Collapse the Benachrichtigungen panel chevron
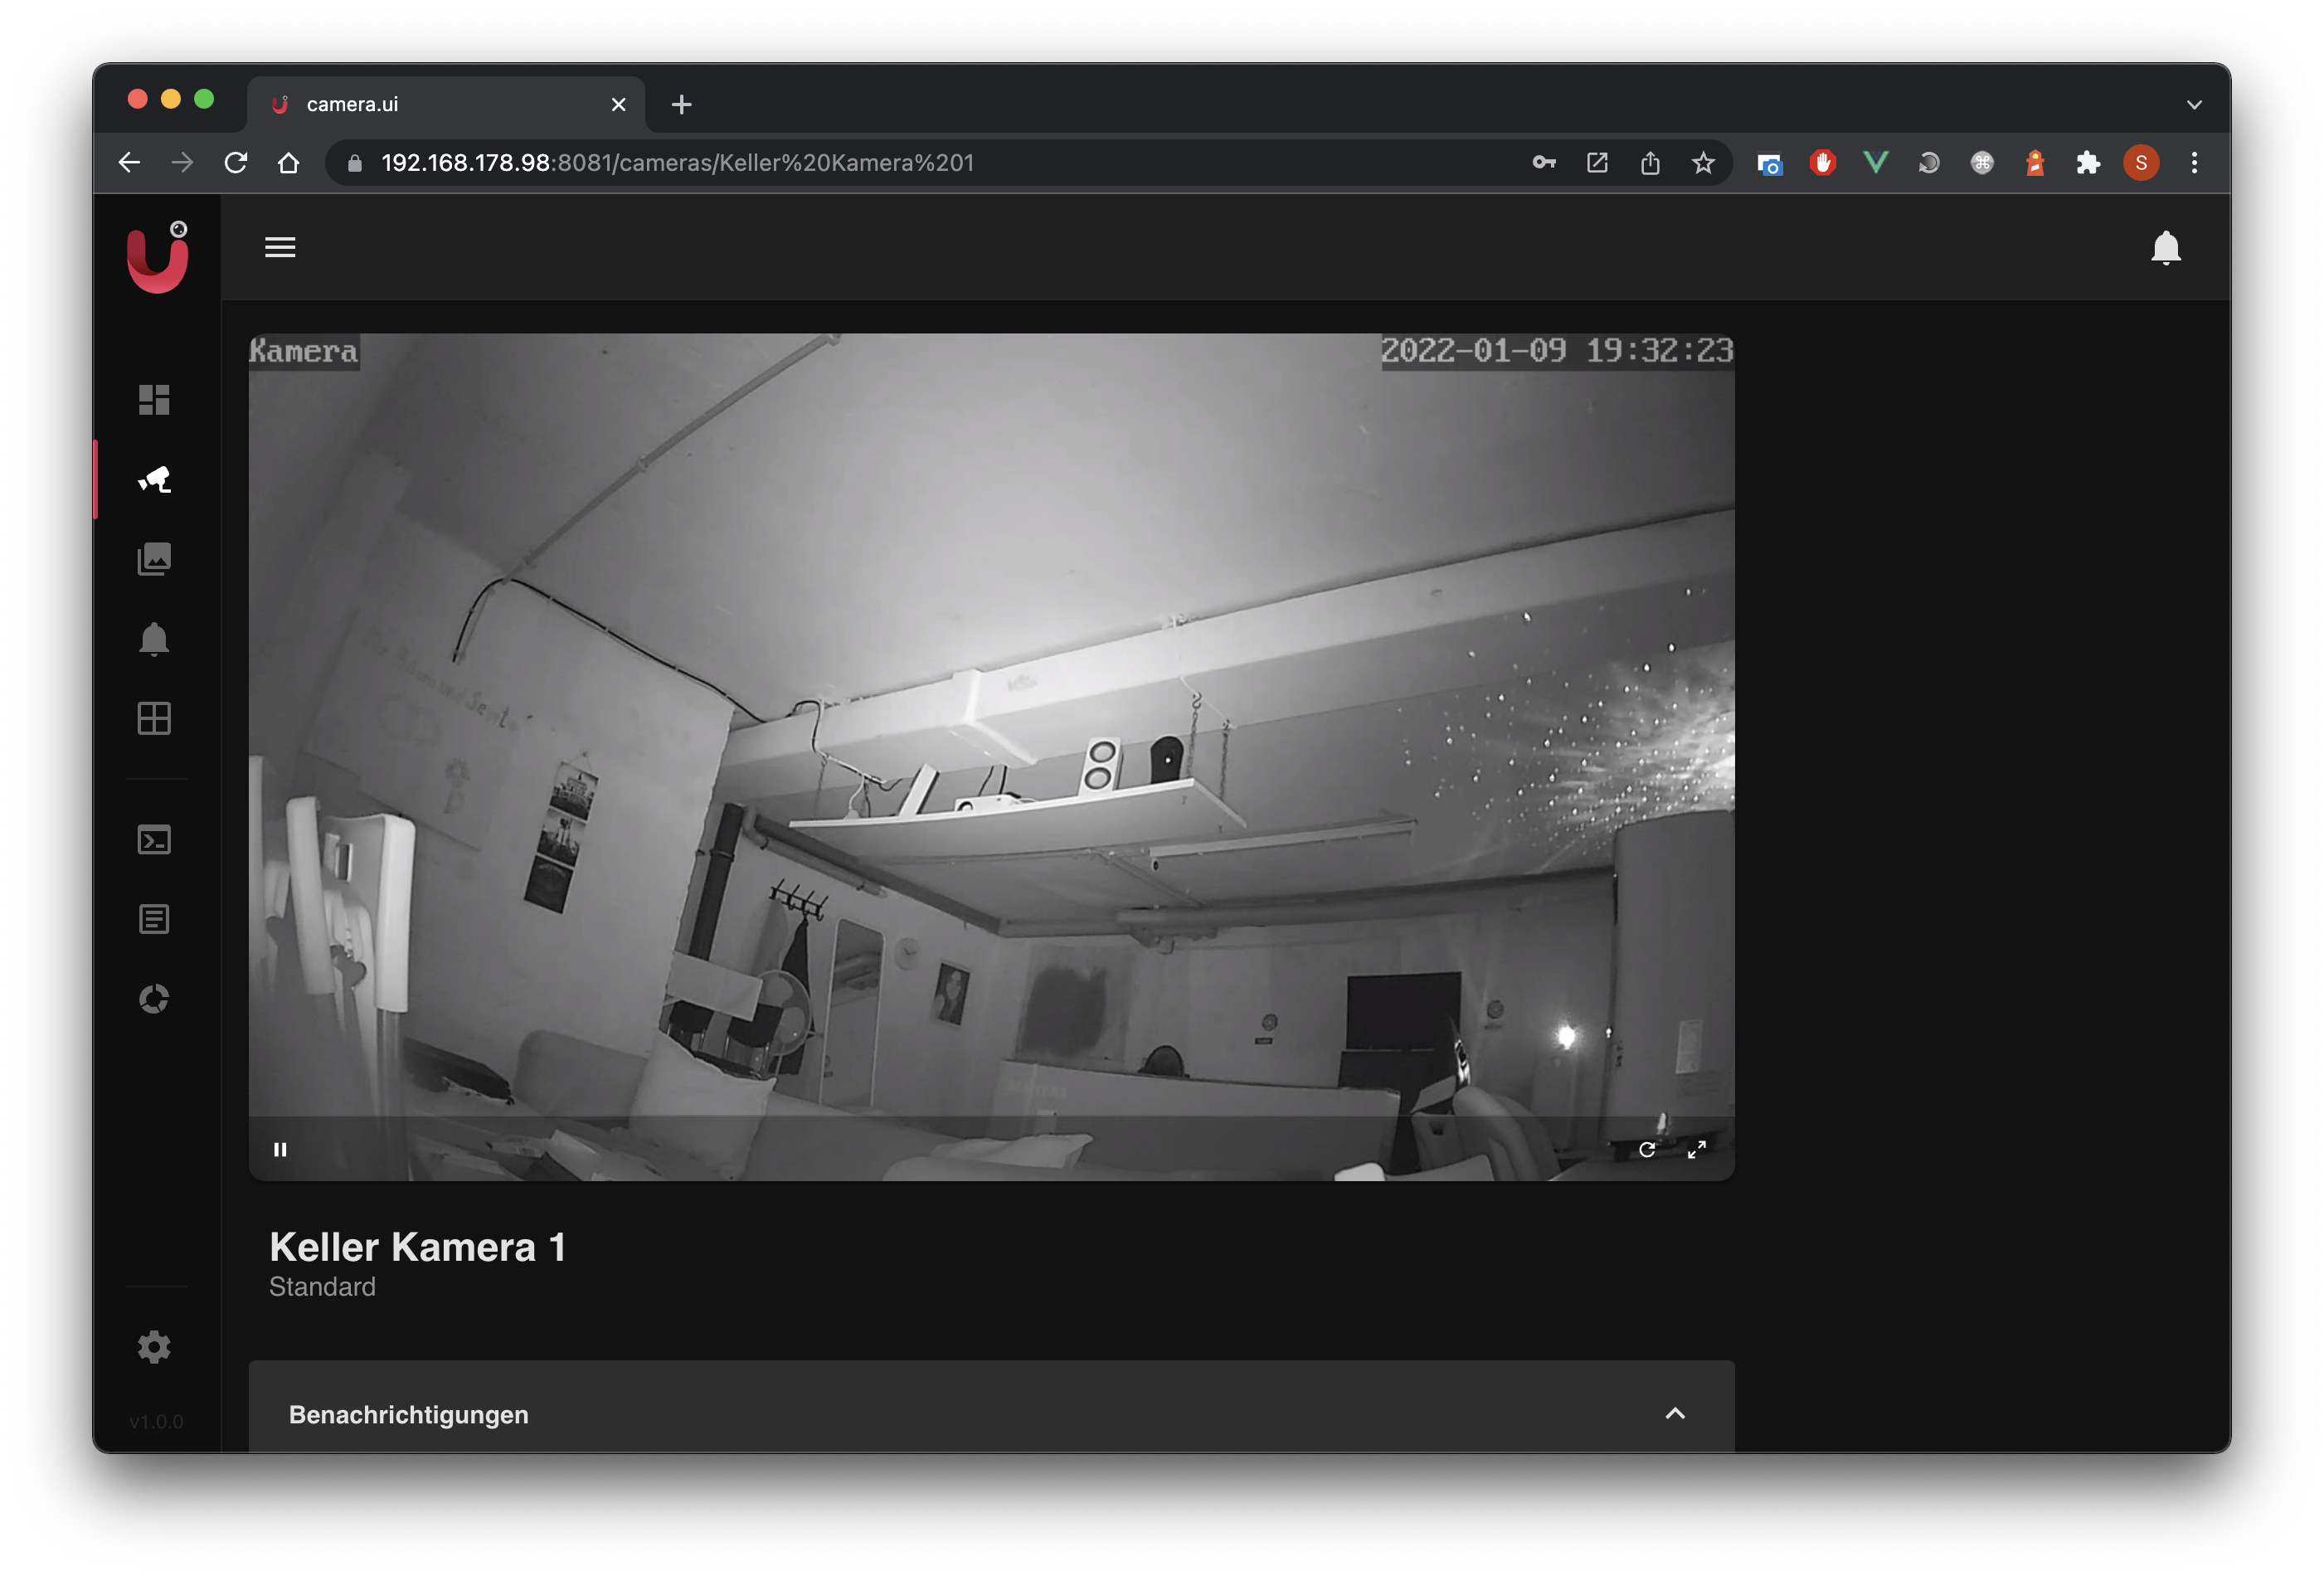Image resolution: width=2324 pixels, height=1576 pixels. 1675,1413
